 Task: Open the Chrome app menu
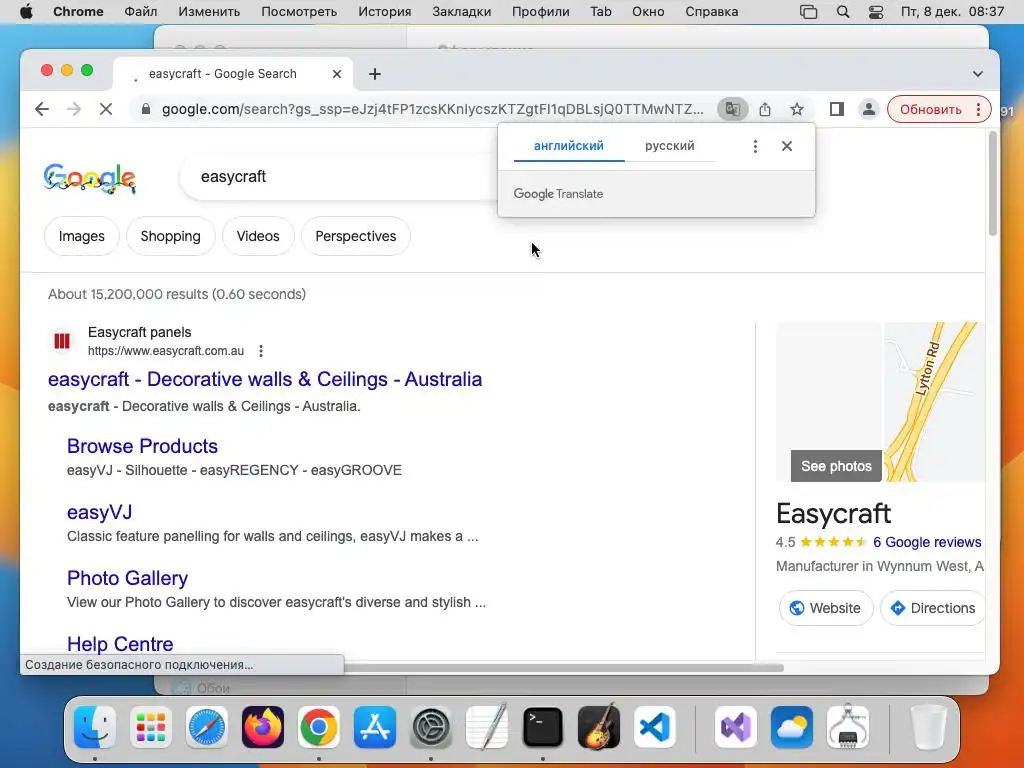tap(78, 12)
